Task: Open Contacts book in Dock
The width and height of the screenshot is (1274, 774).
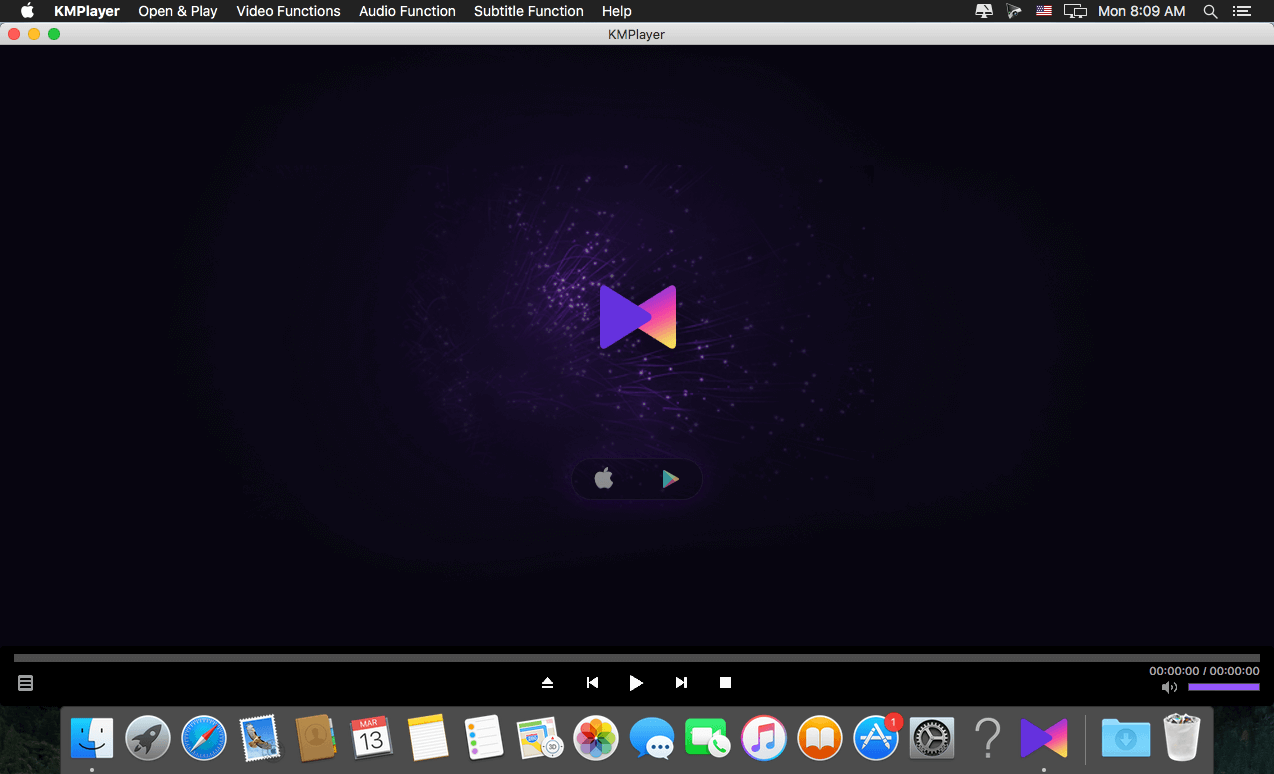Action: [x=316, y=739]
